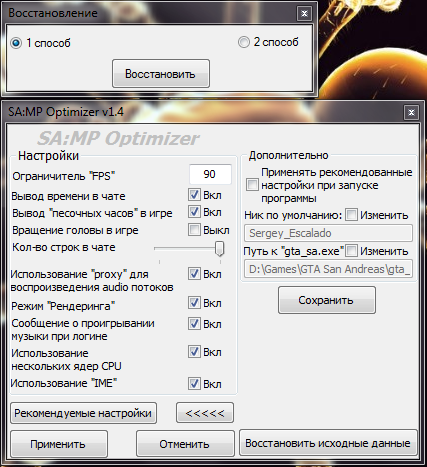Enable "Вращение головы в игре" checkbox
427x467 pixels.
194,230
